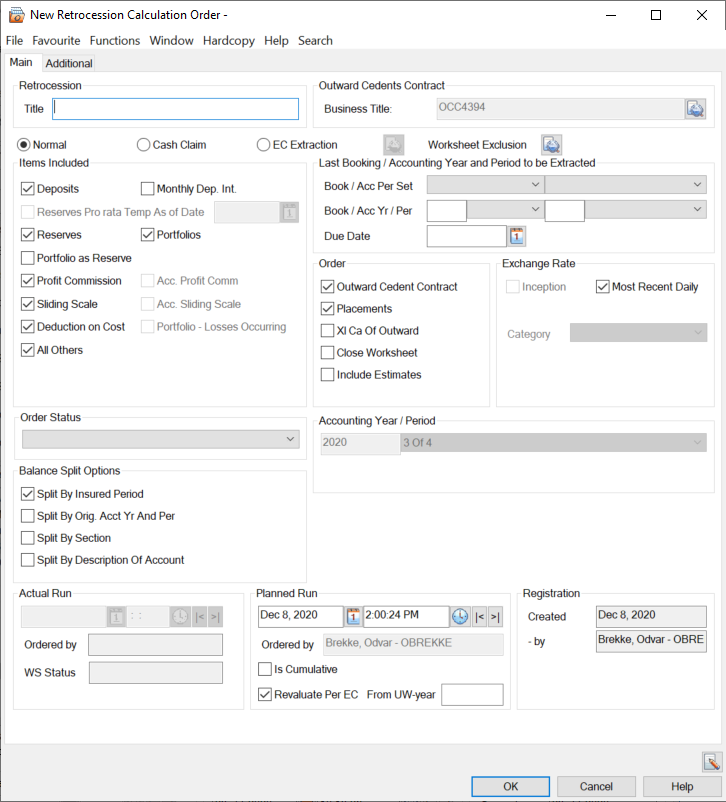Open the Functions menu
This screenshot has width=726, height=802.
tap(115, 40)
